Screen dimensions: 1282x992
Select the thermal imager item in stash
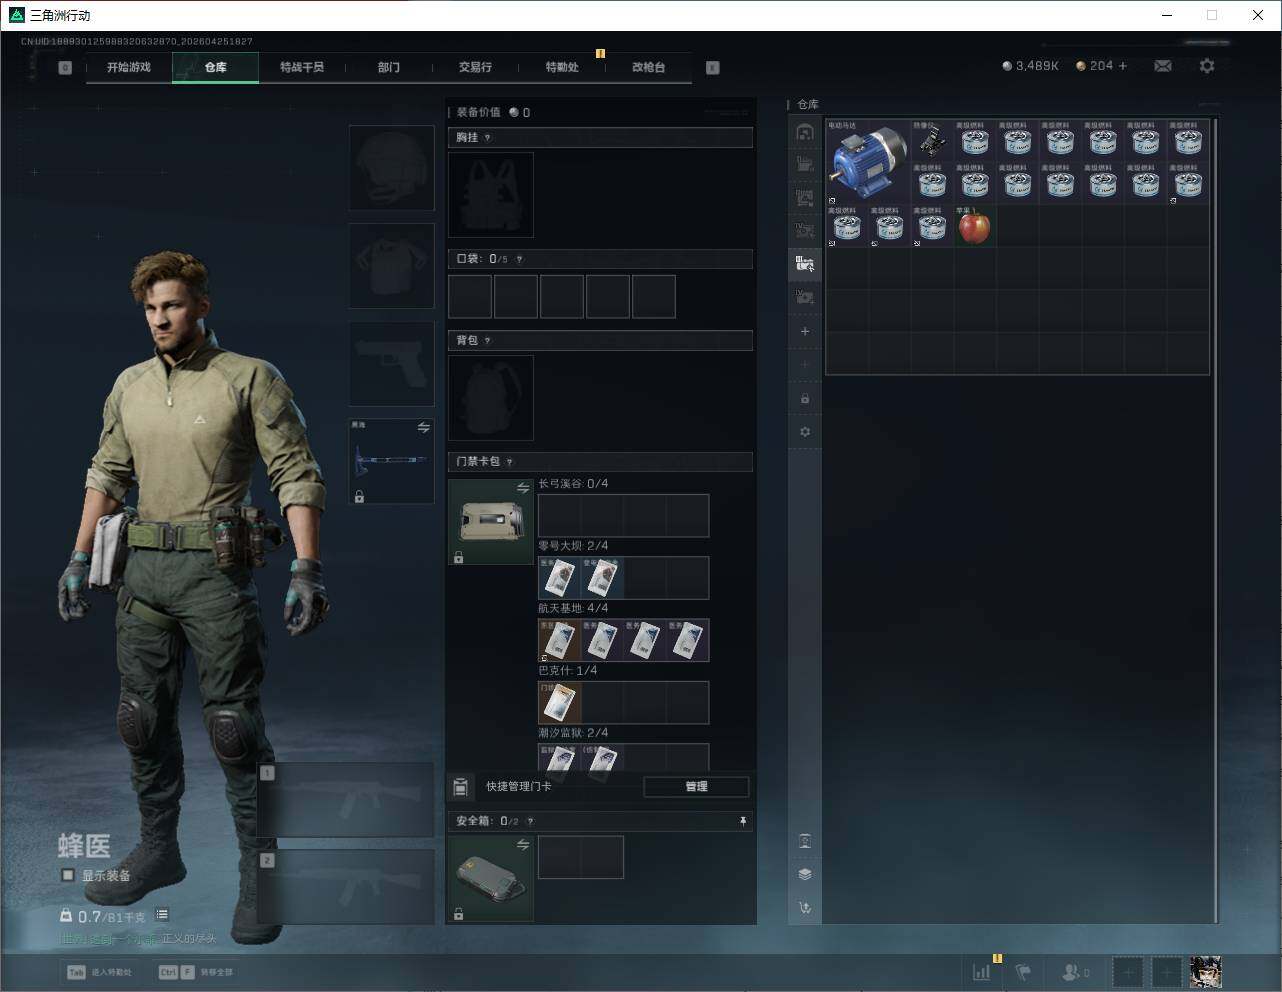point(932,141)
